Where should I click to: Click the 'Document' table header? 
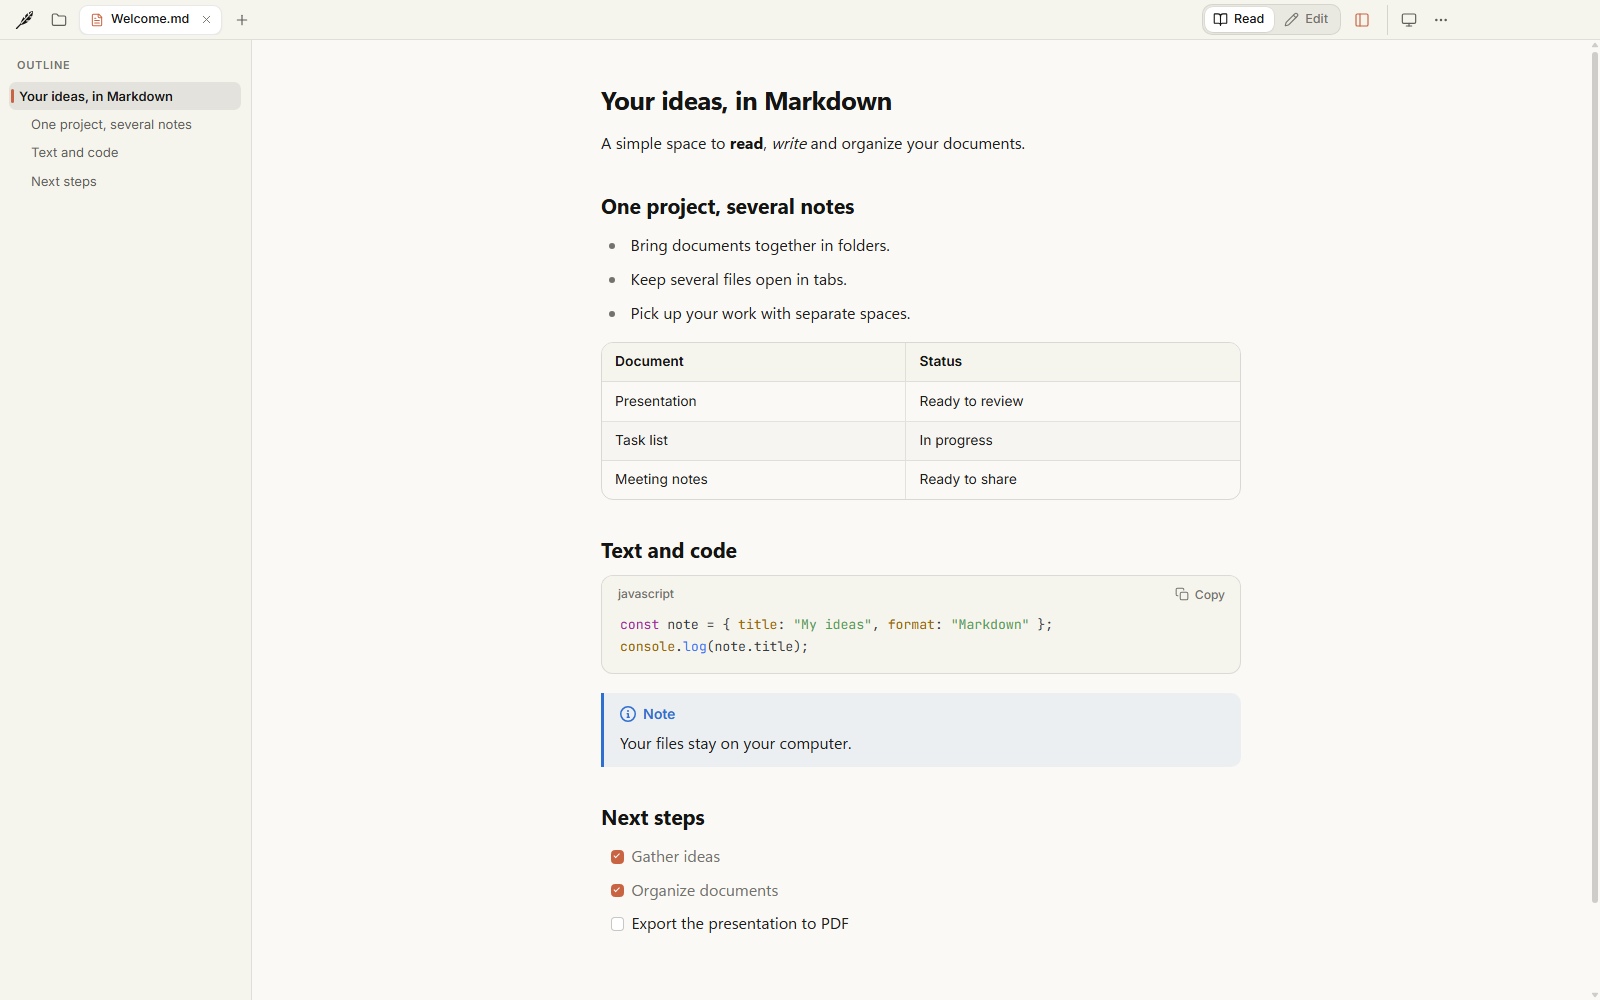coord(753,362)
